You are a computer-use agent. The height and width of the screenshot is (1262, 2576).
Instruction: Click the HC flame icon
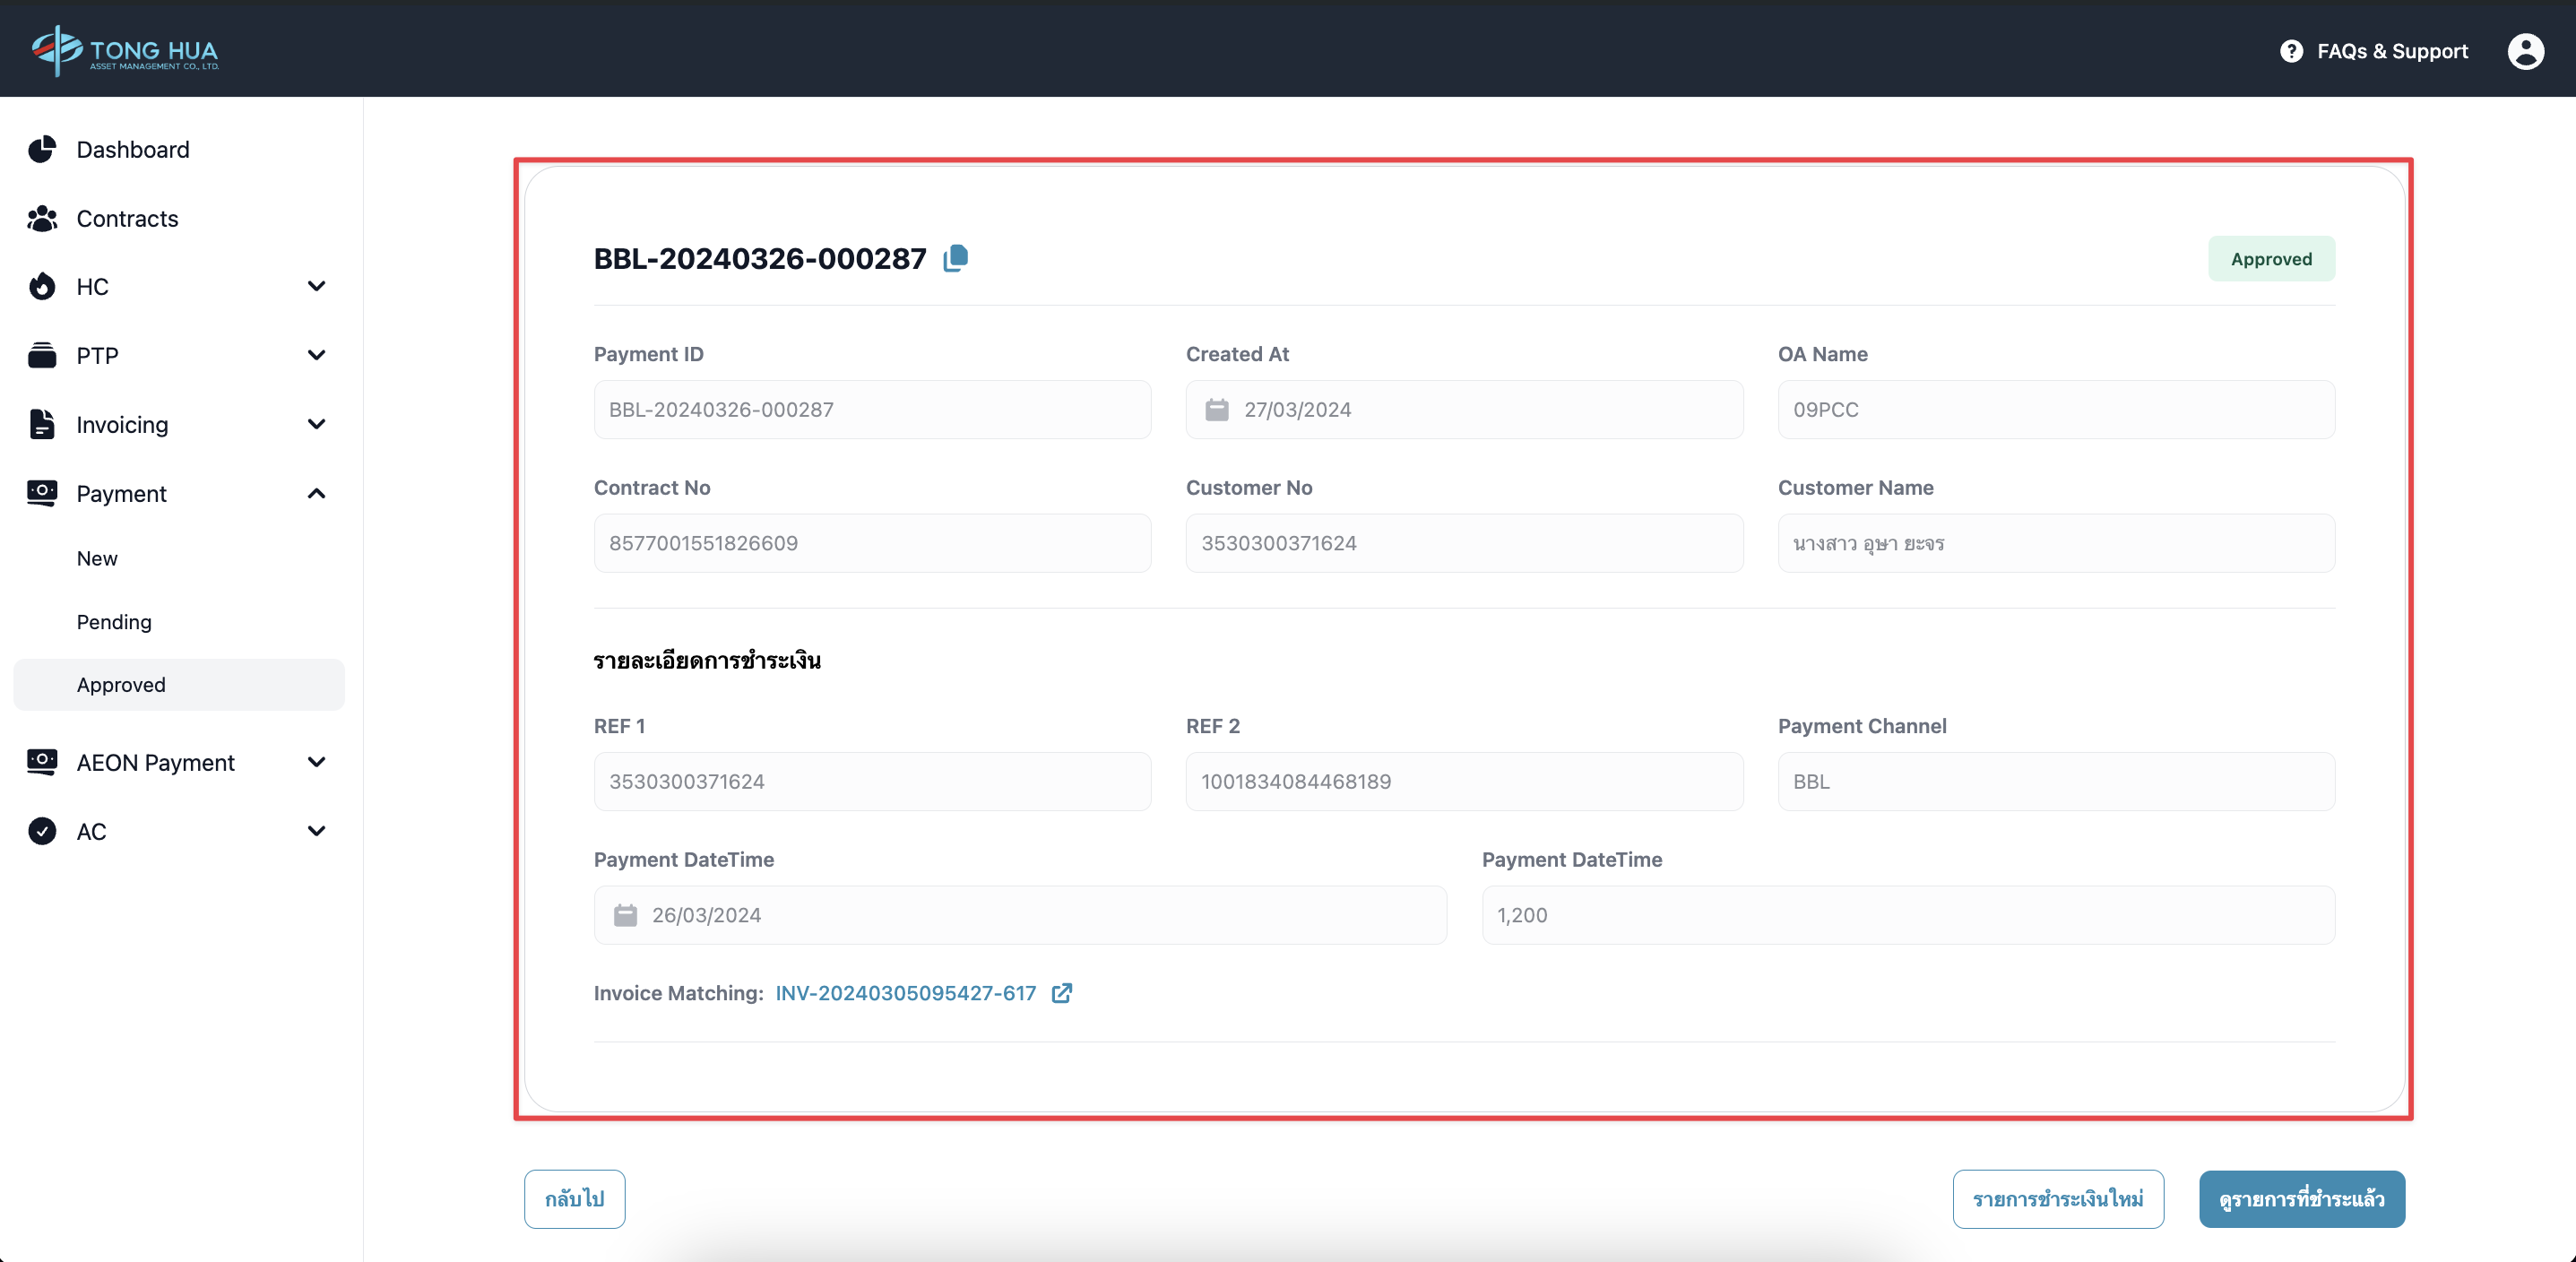click(x=41, y=286)
